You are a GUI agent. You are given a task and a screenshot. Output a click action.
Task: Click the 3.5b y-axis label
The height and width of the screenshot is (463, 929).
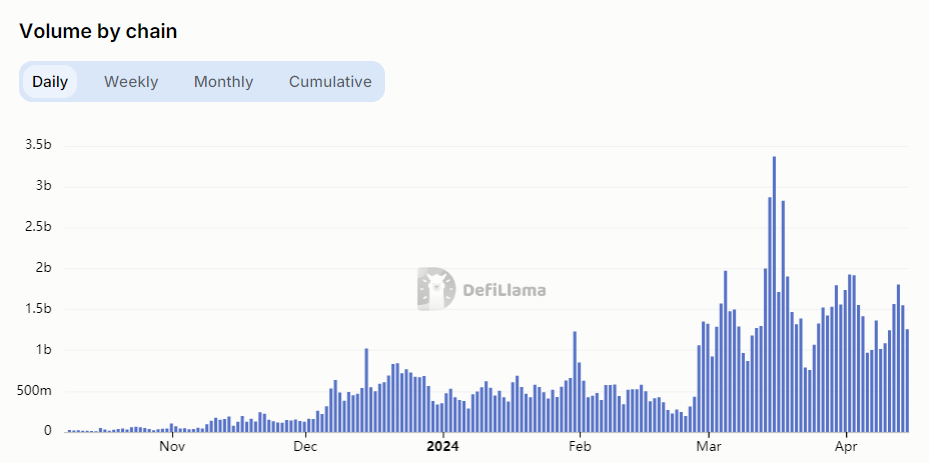[x=38, y=146]
